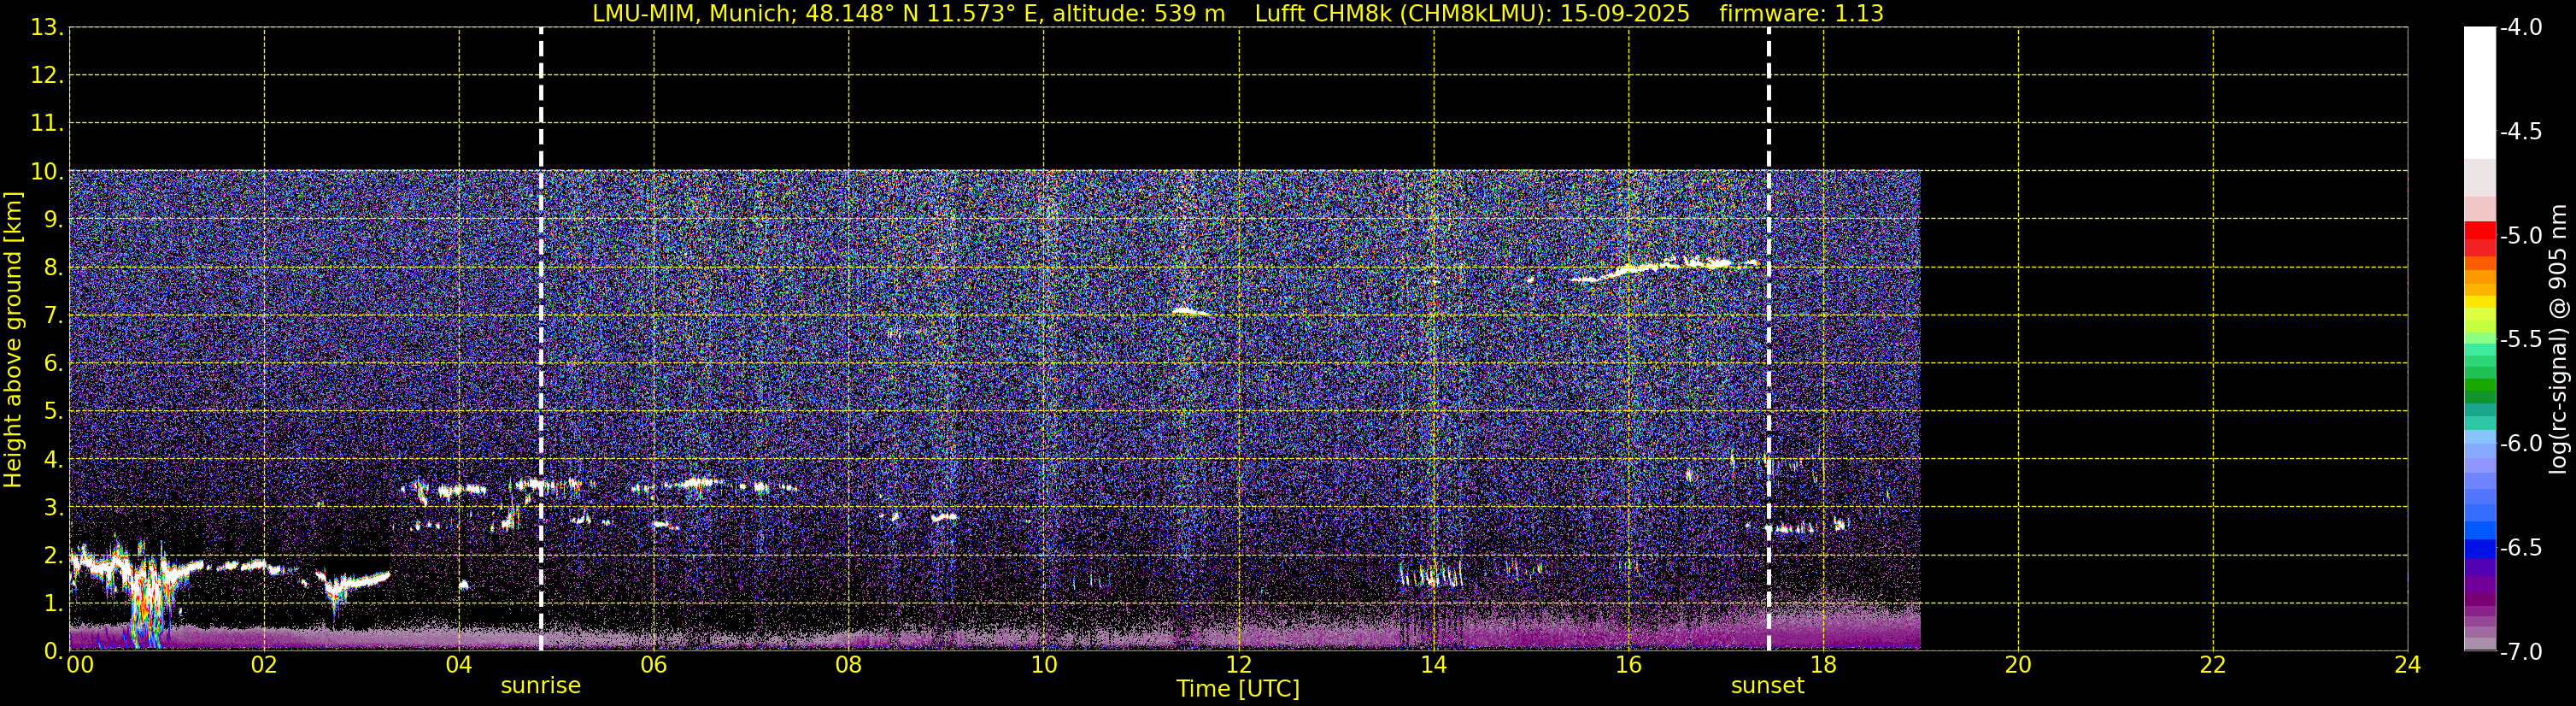Click the '20' tick on the time axis
The image size is (2576, 706).
pyautogui.click(x=2018, y=665)
